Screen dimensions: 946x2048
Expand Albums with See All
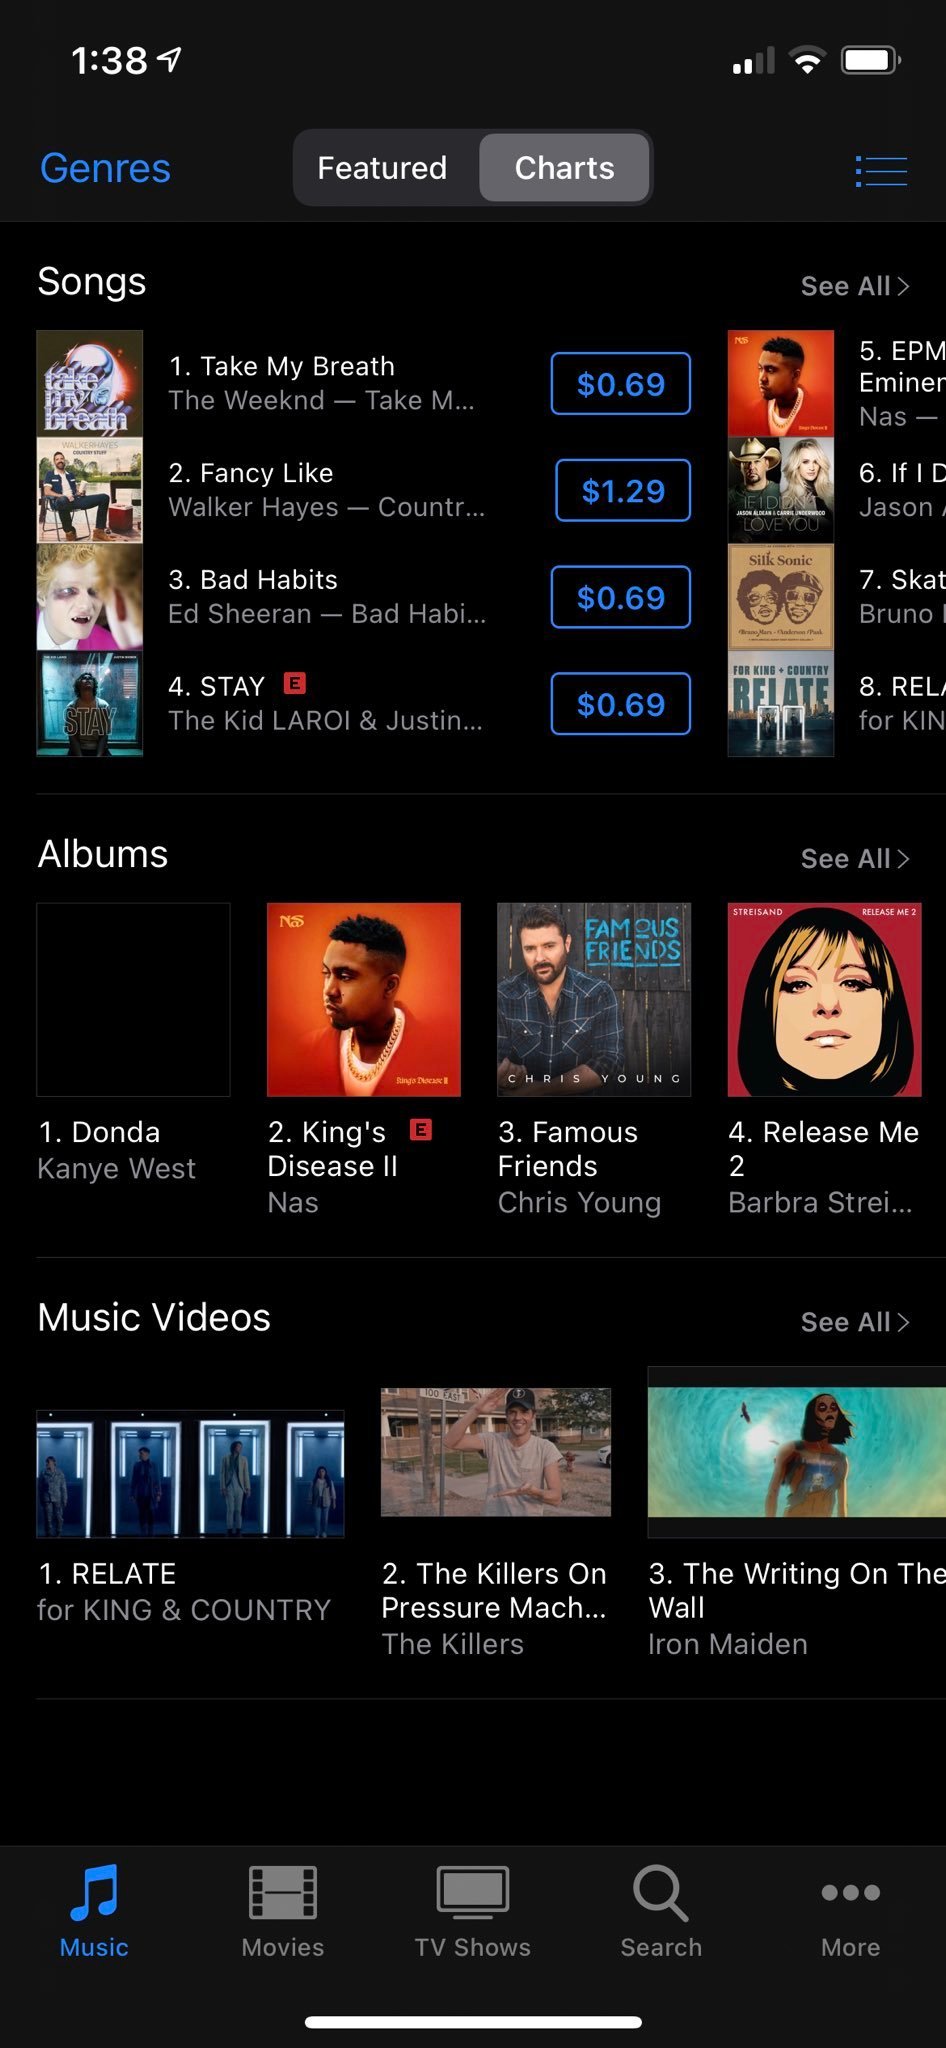click(855, 859)
